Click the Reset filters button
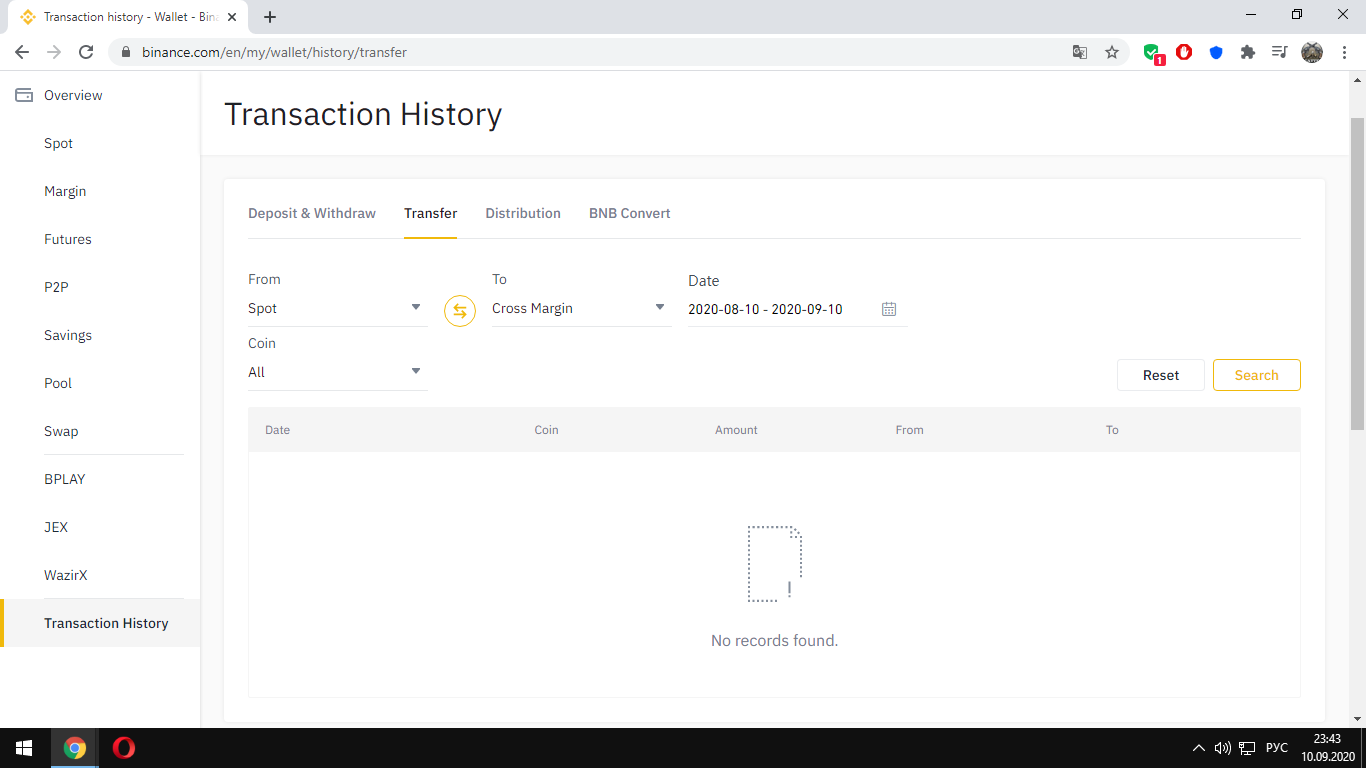The width and height of the screenshot is (1366, 768). pyautogui.click(x=1160, y=375)
